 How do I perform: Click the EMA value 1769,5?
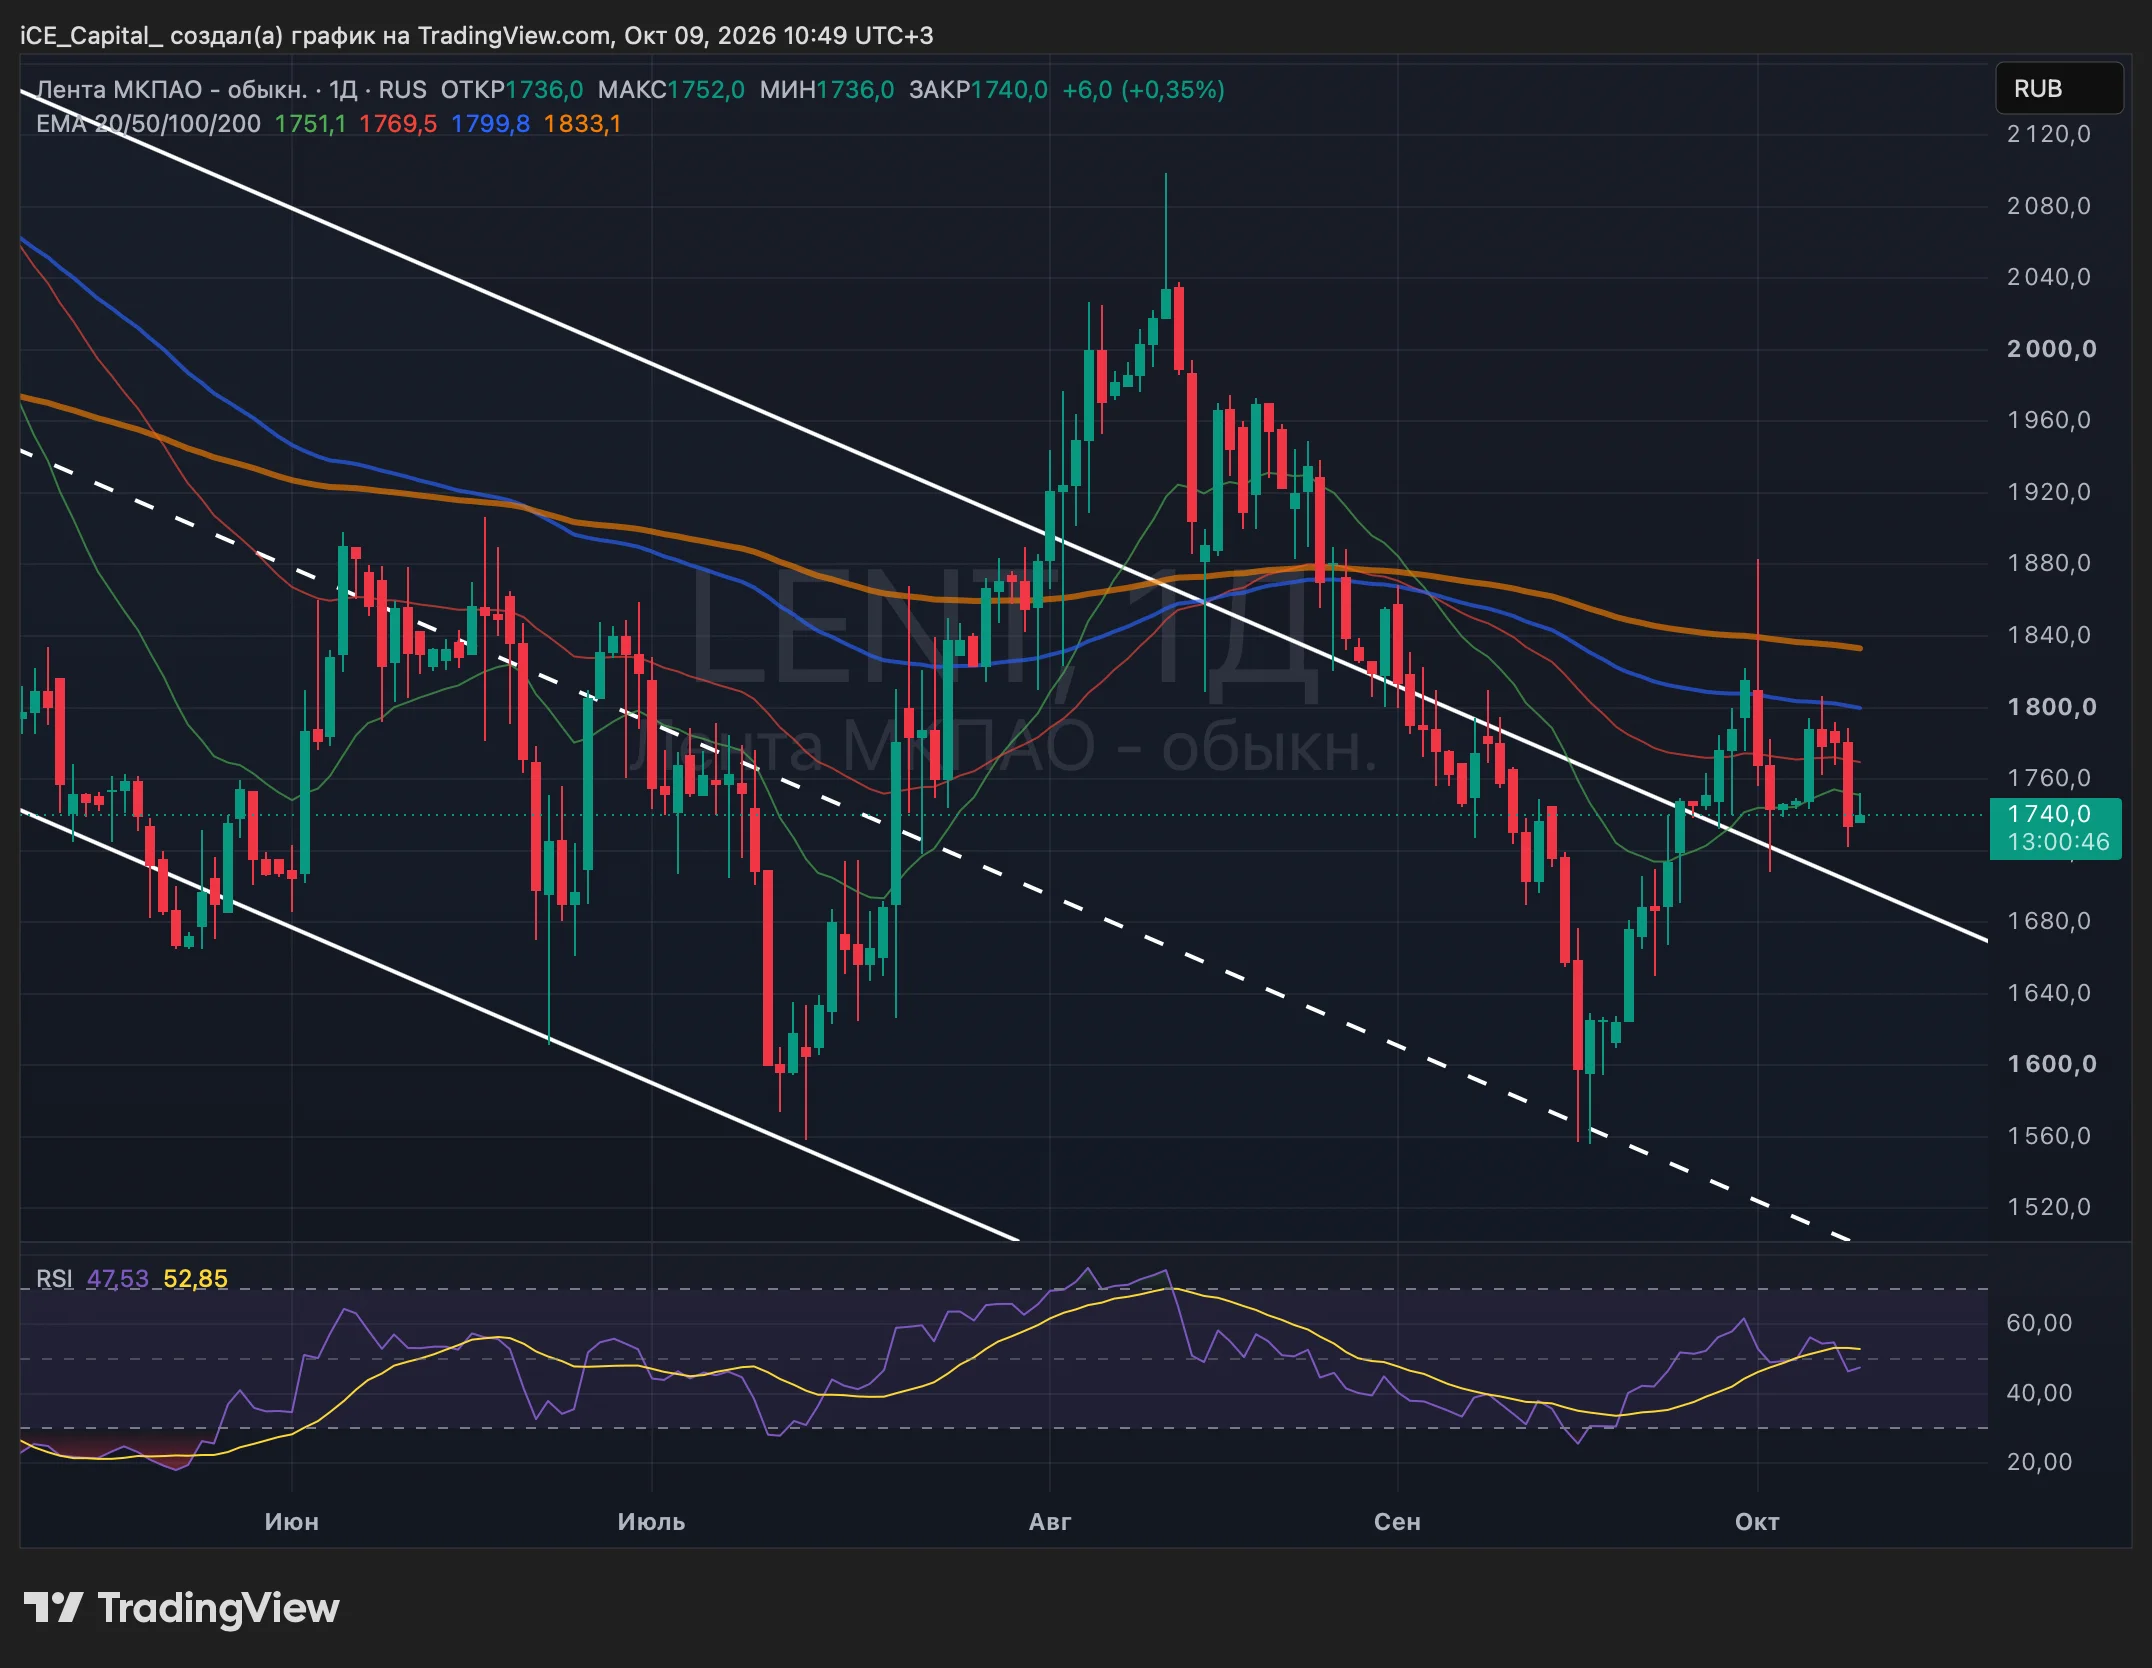(x=398, y=124)
